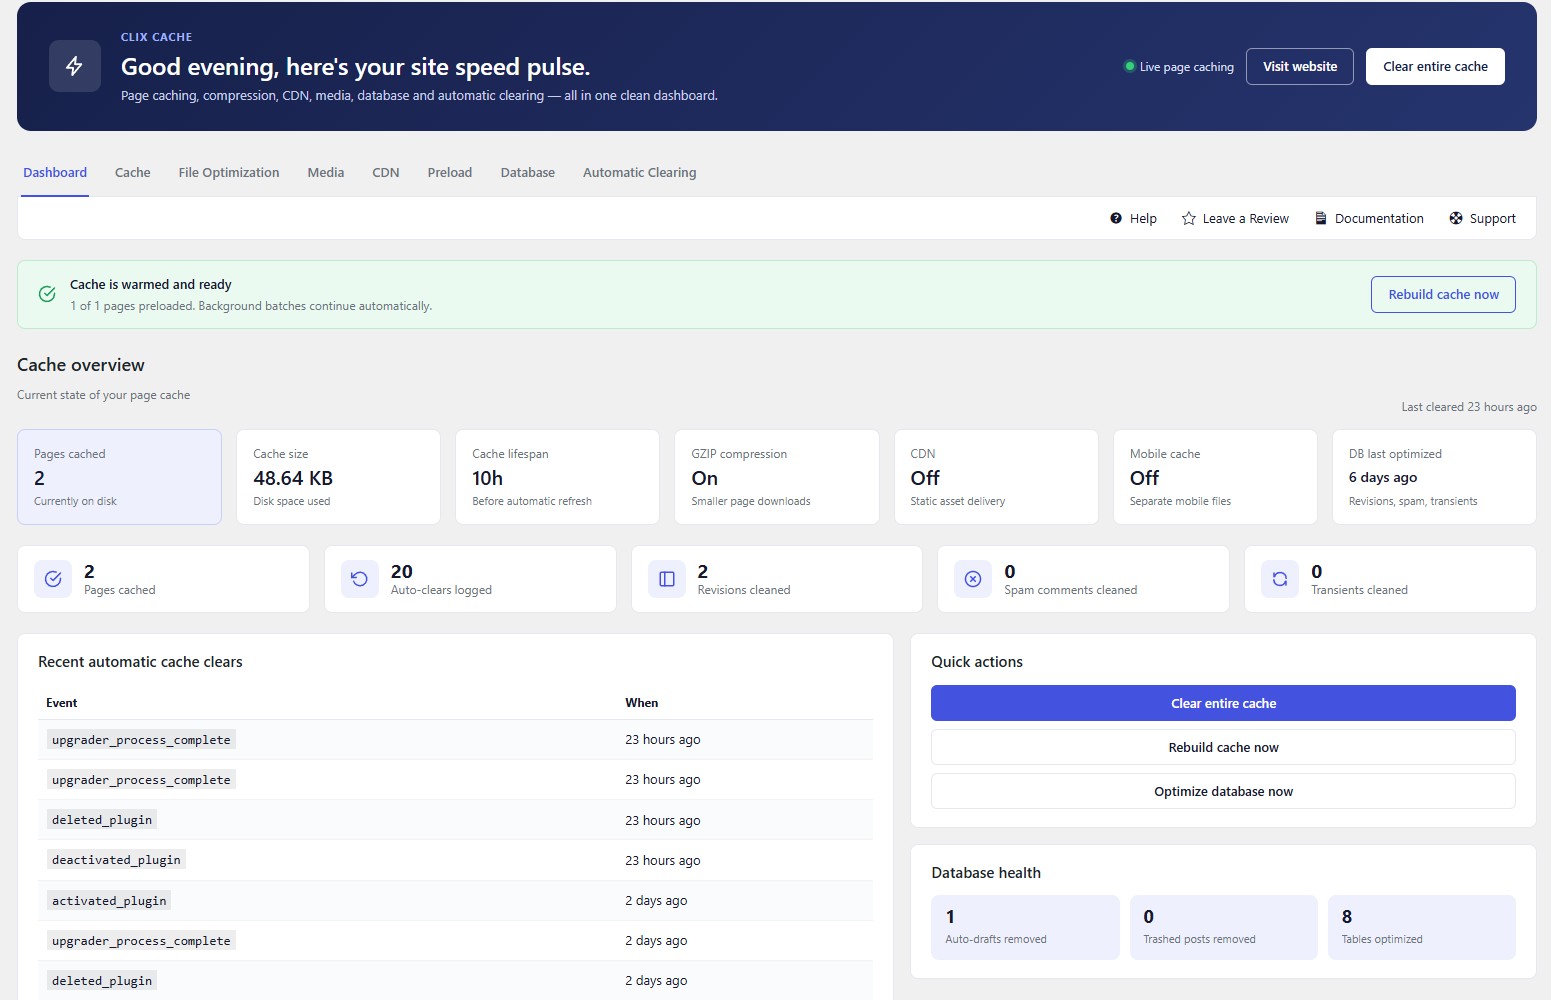This screenshot has width=1551, height=1000.
Task: Click the Live page caching status label
Action: click(x=1187, y=67)
